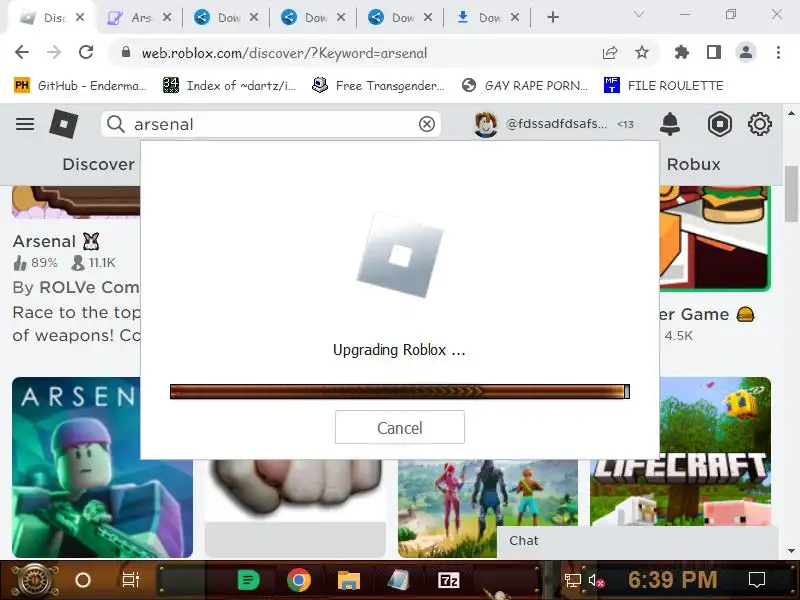This screenshot has height=600, width=800.
Task: Go back in Chrome
Action: [22, 52]
